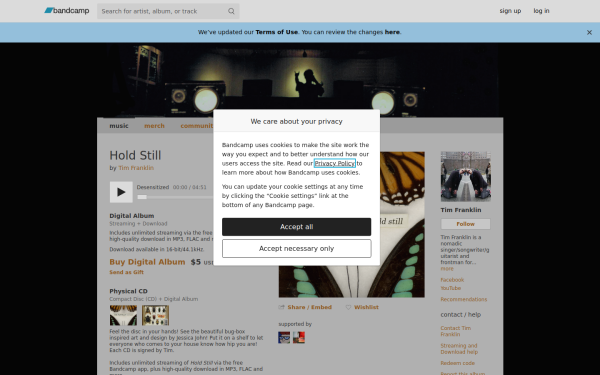600x375 pixels.
Task: Click the Tim Franklin artist photo
Action: click(465, 176)
